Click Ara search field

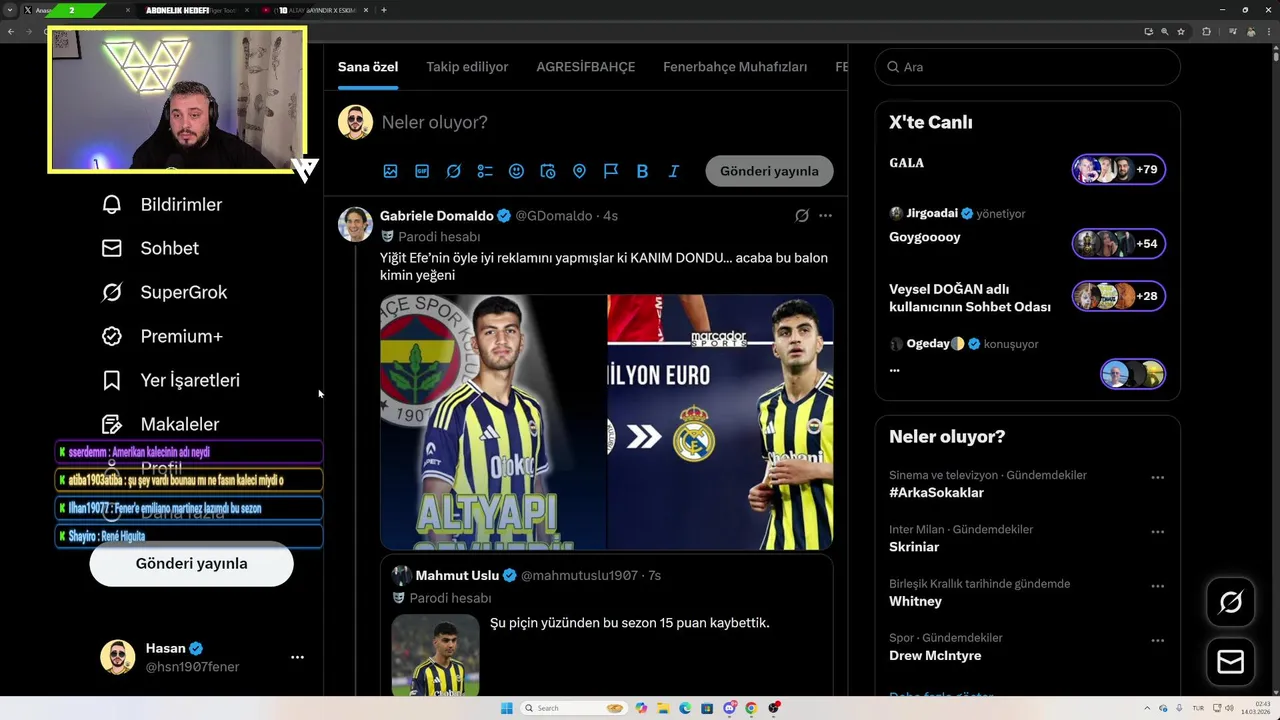[x=1027, y=67]
